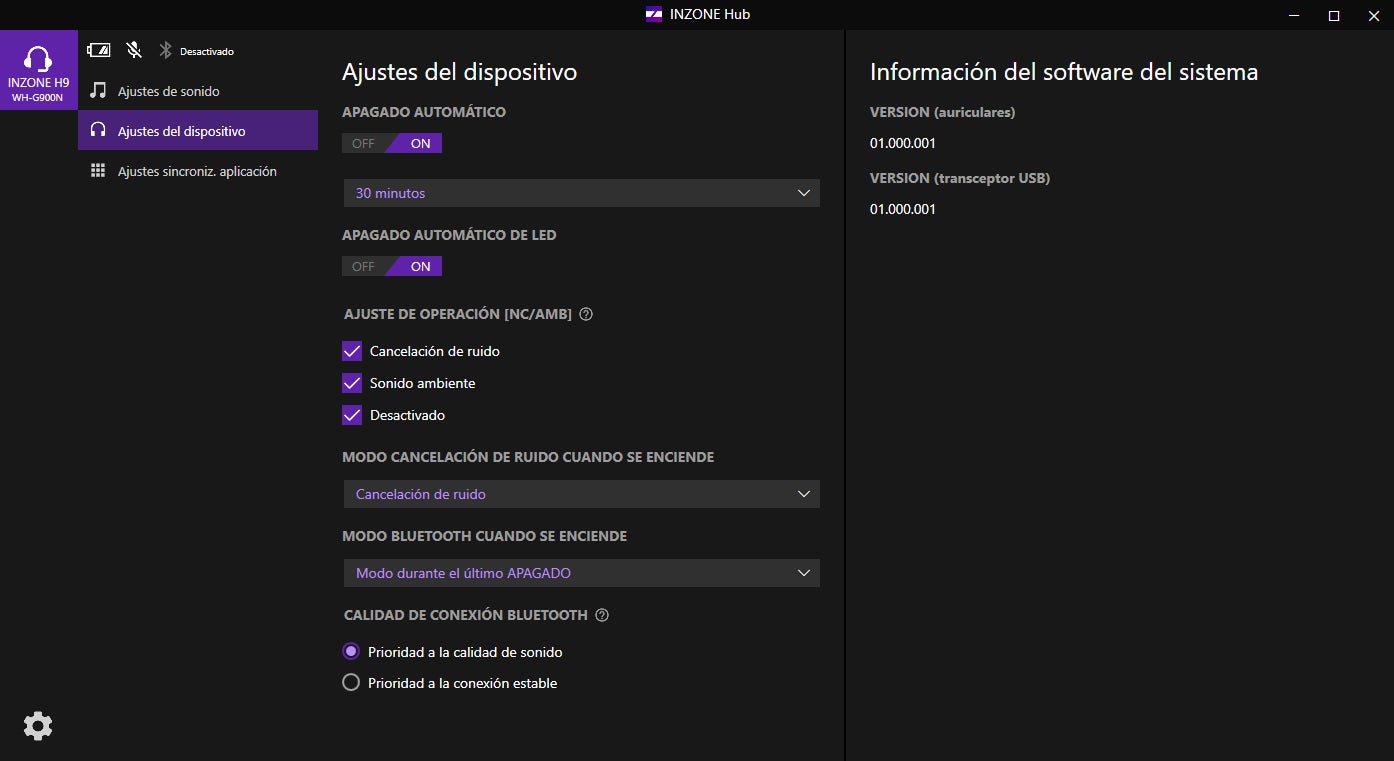This screenshot has height=761, width=1394.
Task: Click the muted microphone status icon
Action: tap(133, 50)
